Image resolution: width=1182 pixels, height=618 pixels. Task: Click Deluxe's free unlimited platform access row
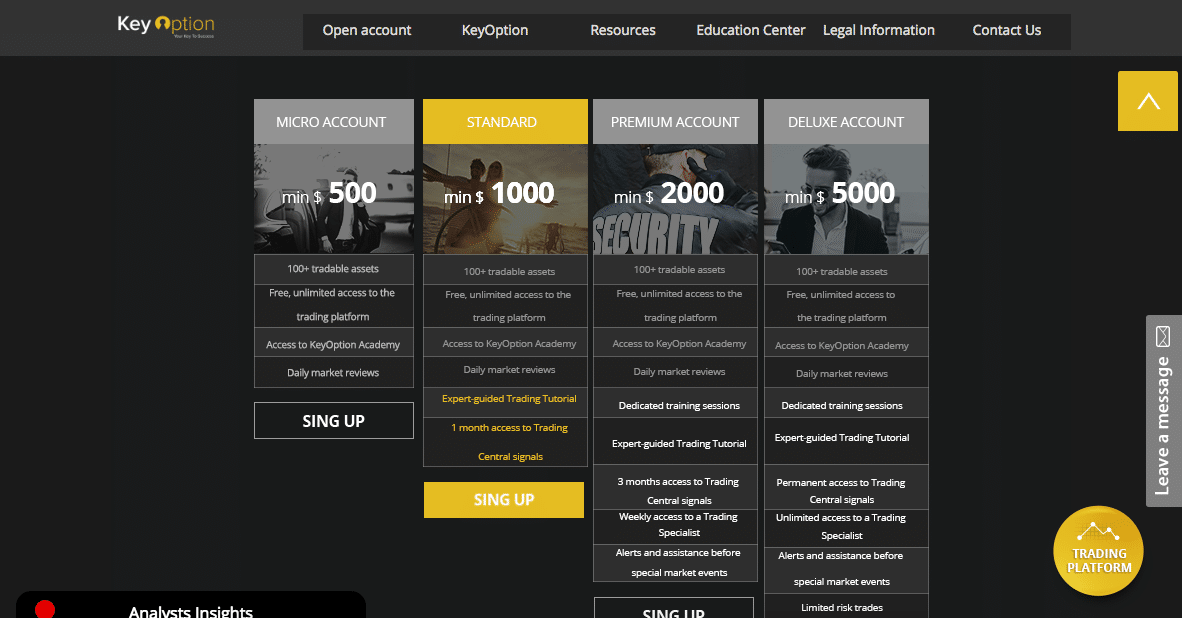coord(846,306)
